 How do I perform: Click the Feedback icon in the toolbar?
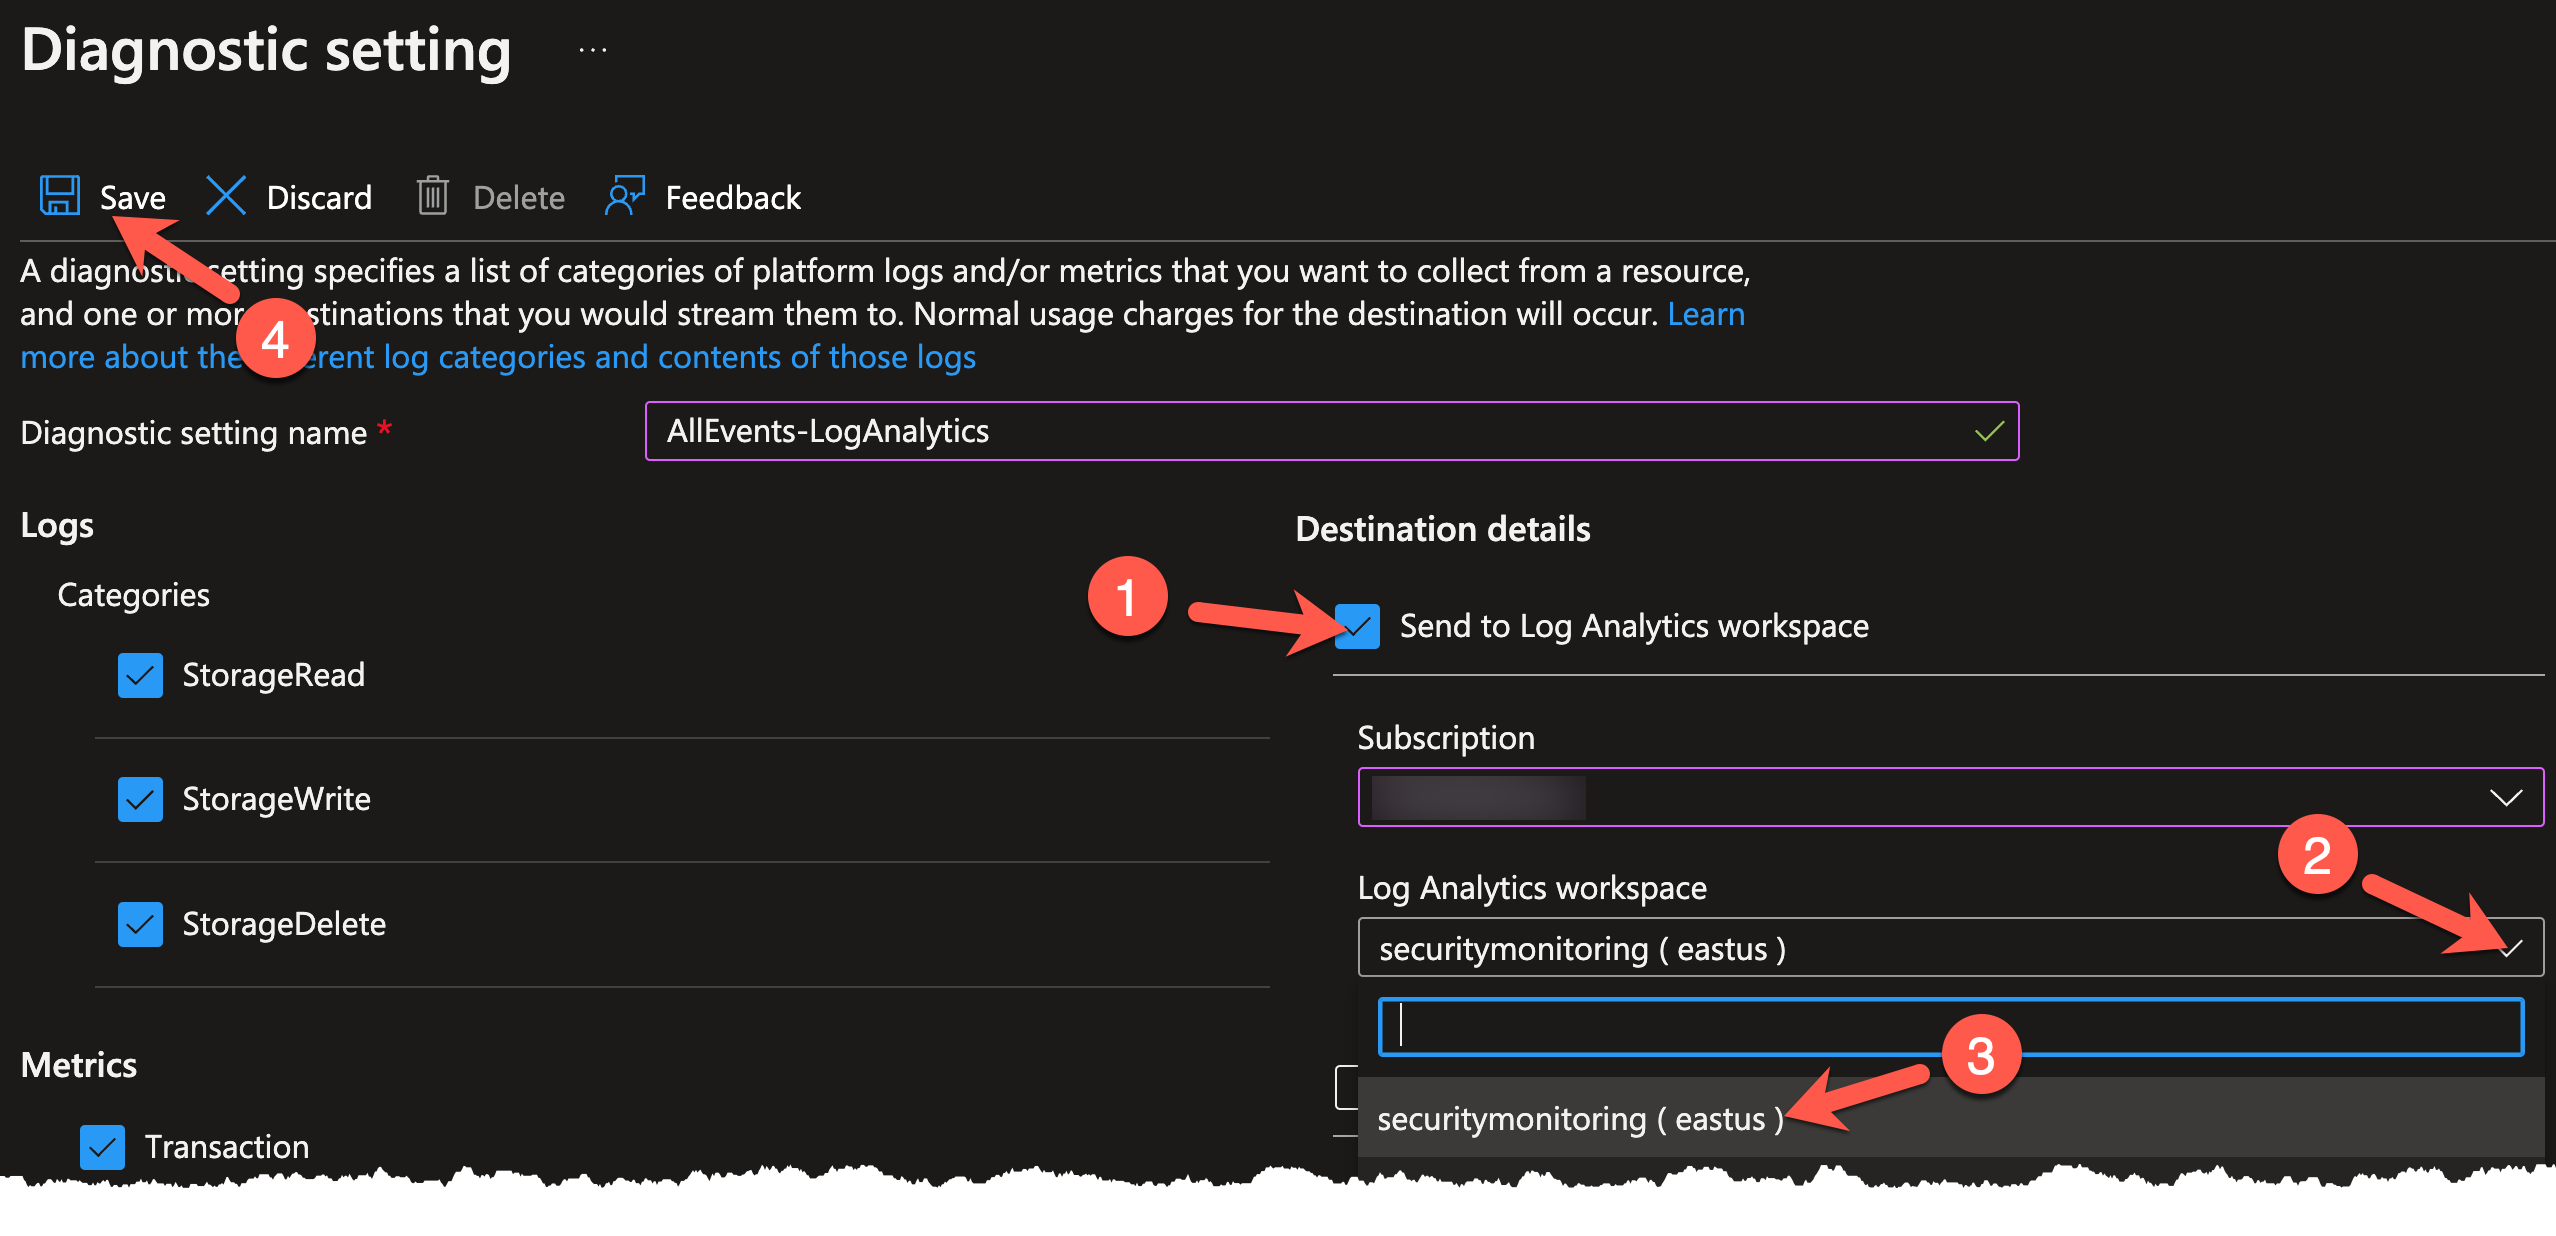click(623, 196)
